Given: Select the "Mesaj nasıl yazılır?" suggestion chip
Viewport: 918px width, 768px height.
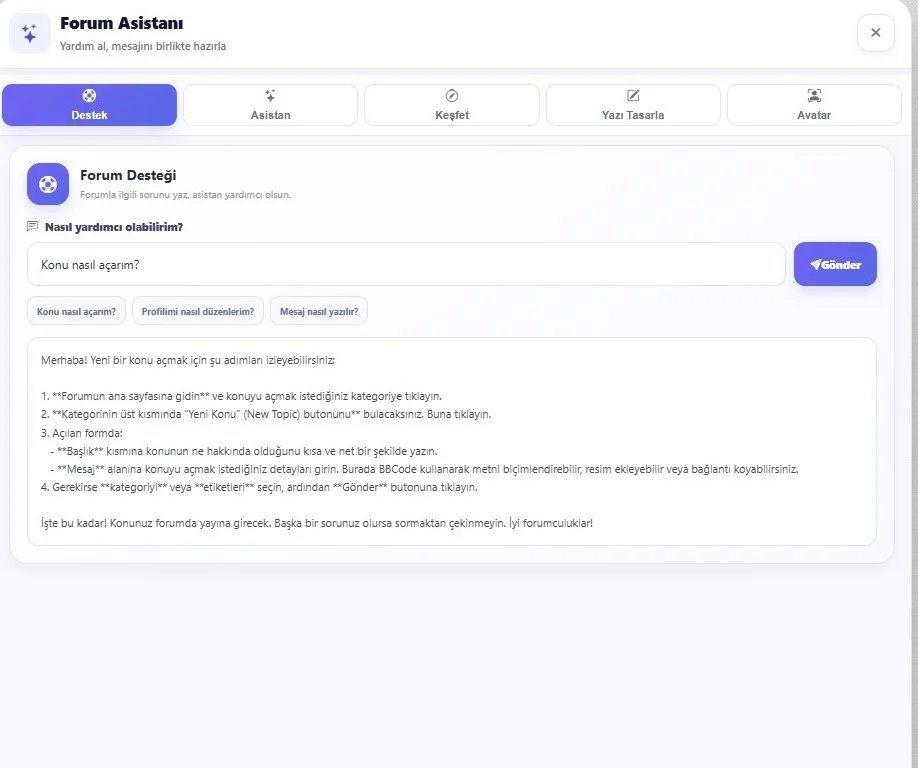Looking at the screenshot, I should 319,311.
